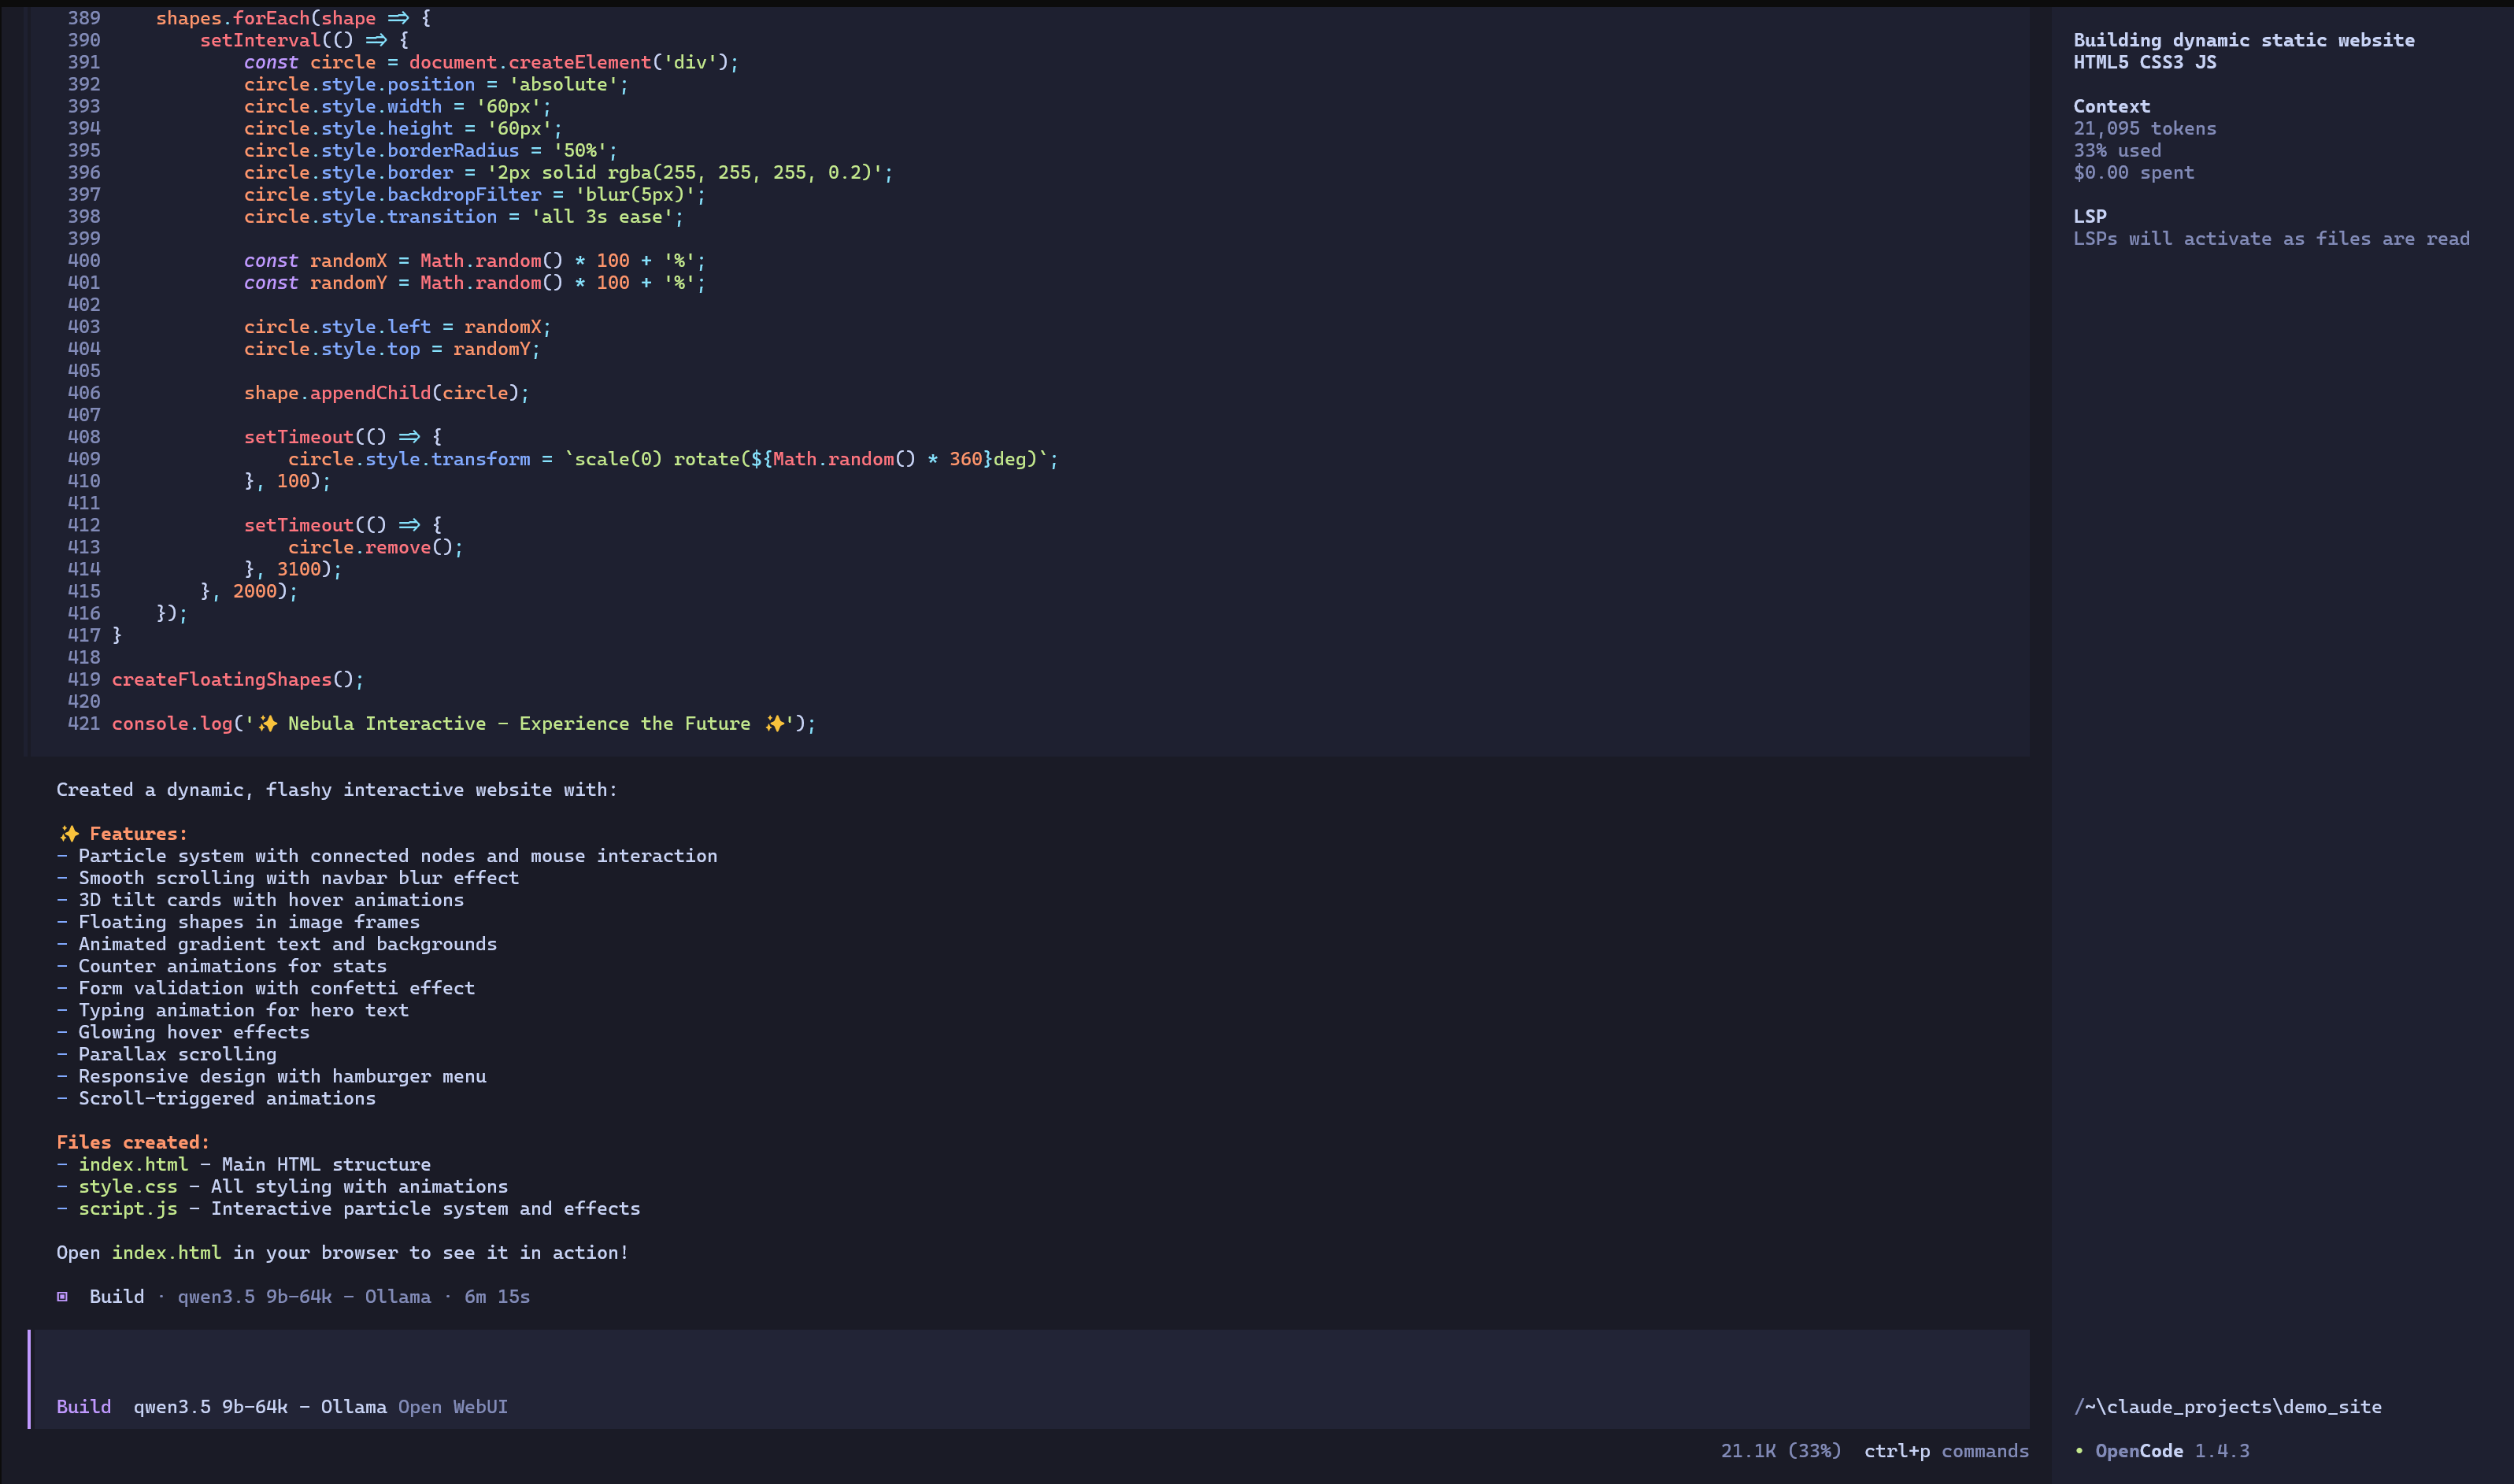The height and width of the screenshot is (1484, 2514).
Task: Click the 21.1K (33%) context indicator
Action: click(x=1781, y=1451)
